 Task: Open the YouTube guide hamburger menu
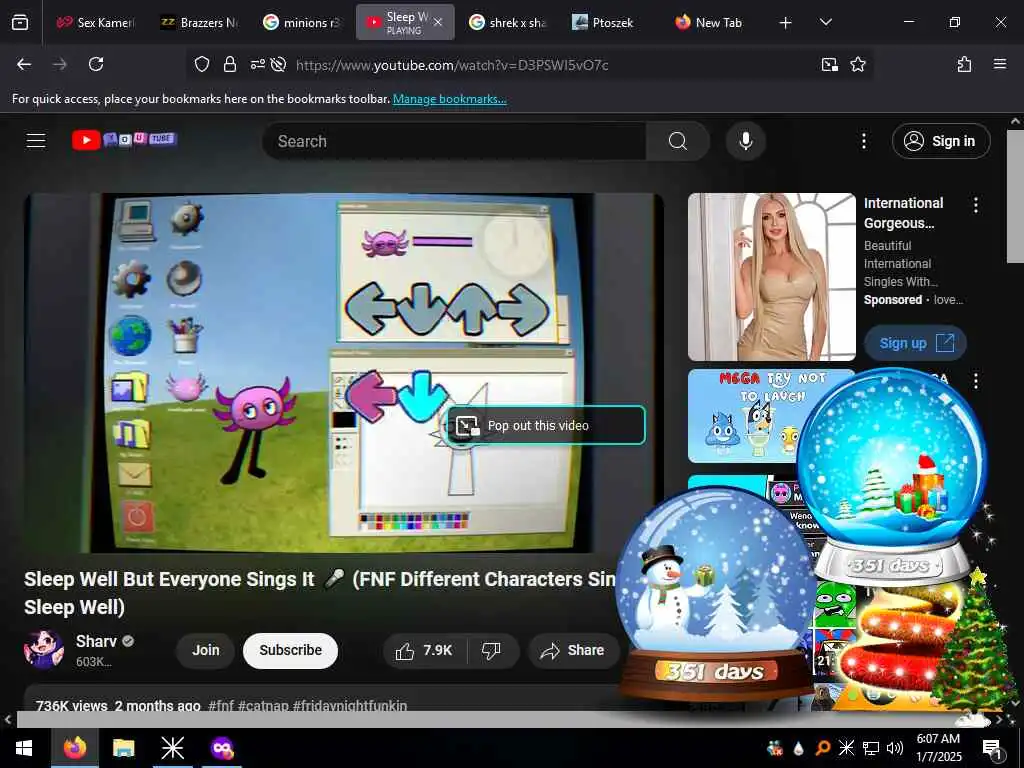36,140
